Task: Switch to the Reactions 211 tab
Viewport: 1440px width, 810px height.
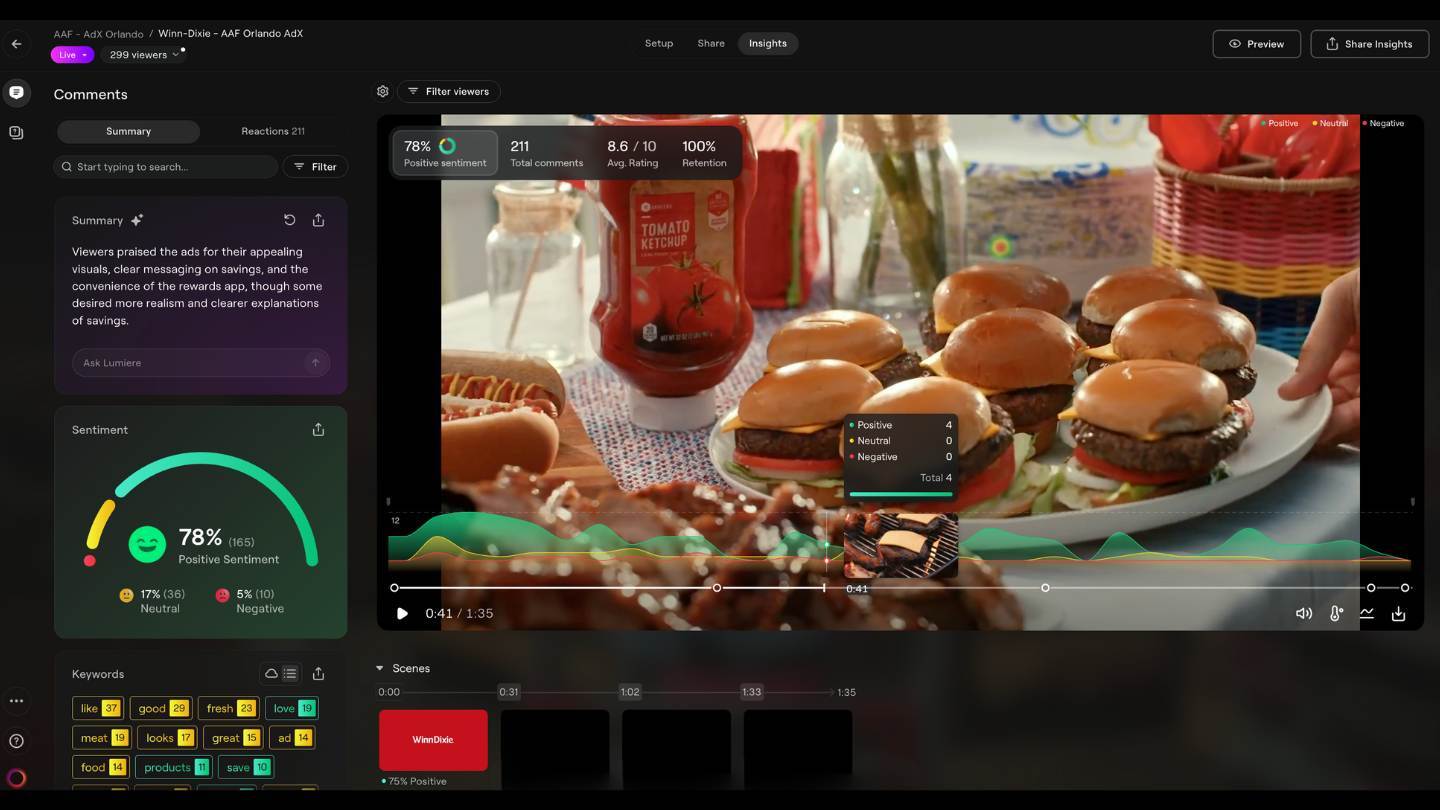Action: (x=272, y=131)
